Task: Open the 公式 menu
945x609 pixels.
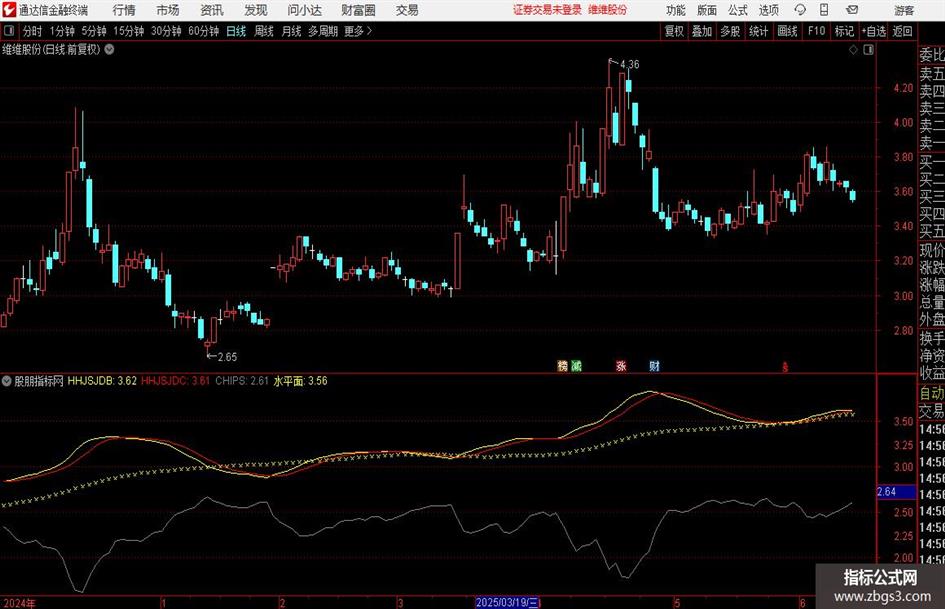Action: [737, 10]
